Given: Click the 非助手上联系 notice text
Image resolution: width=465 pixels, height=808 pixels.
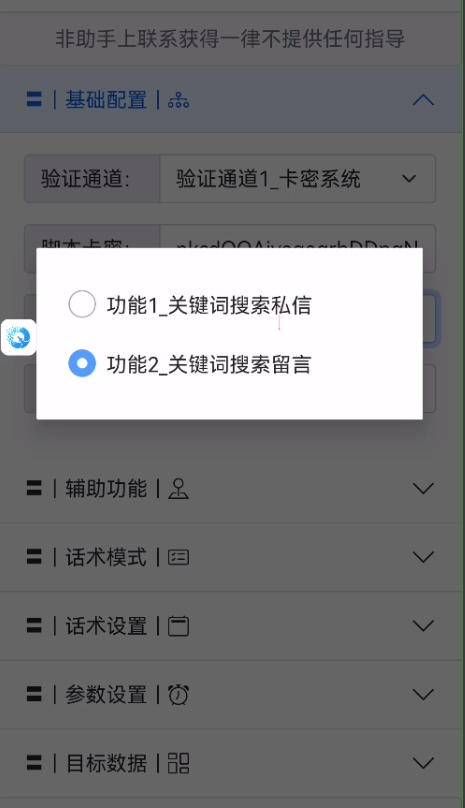Looking at the screenshot, I should pyautogui.click(x=230, y=39).
